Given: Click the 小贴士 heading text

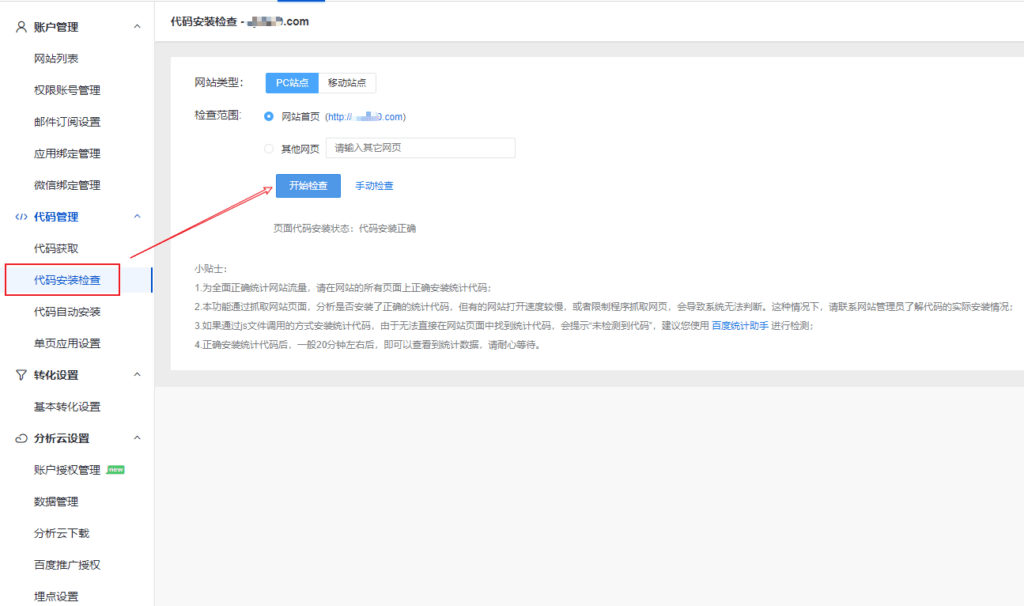Looking at the screenshot, I should [210, 268].
